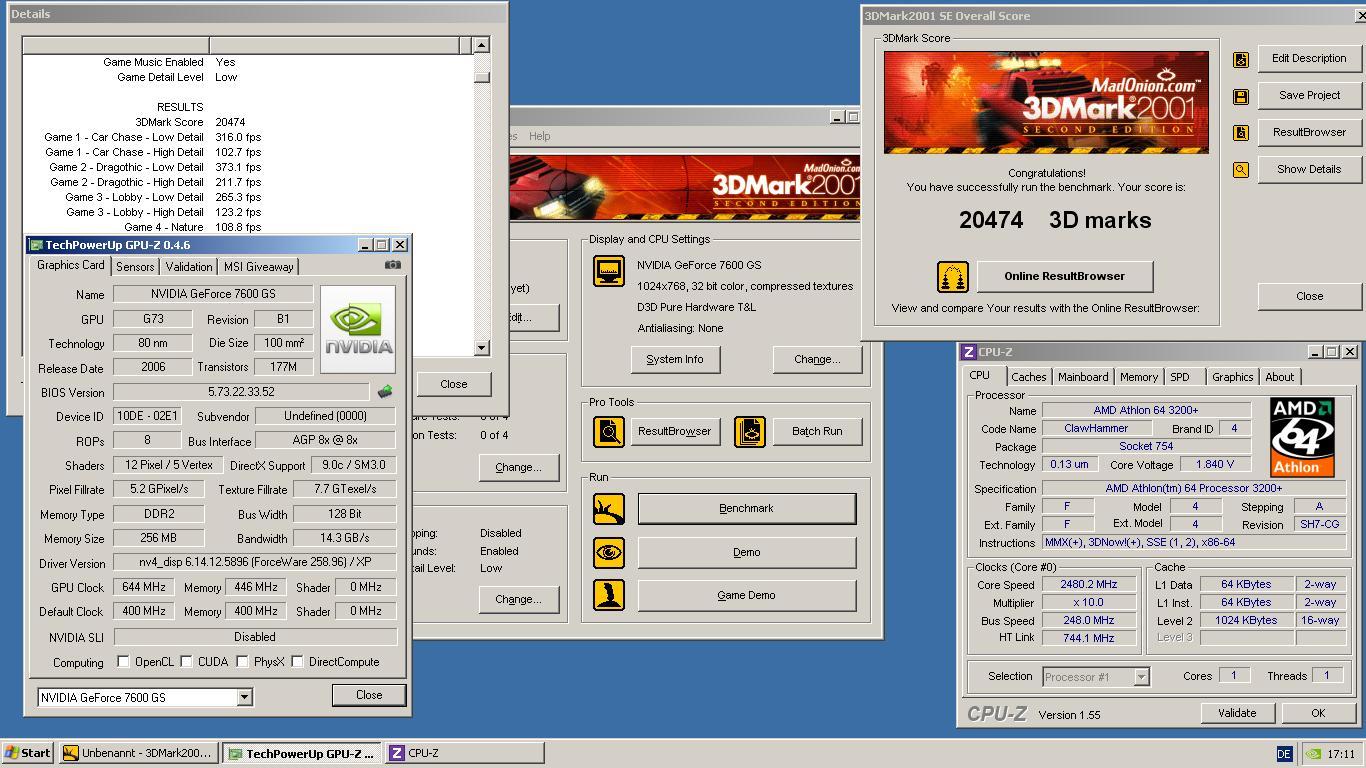Click the Display and CPU Settings monitor icon
Screen dimensions: 1366x768
tap(609, 271)
